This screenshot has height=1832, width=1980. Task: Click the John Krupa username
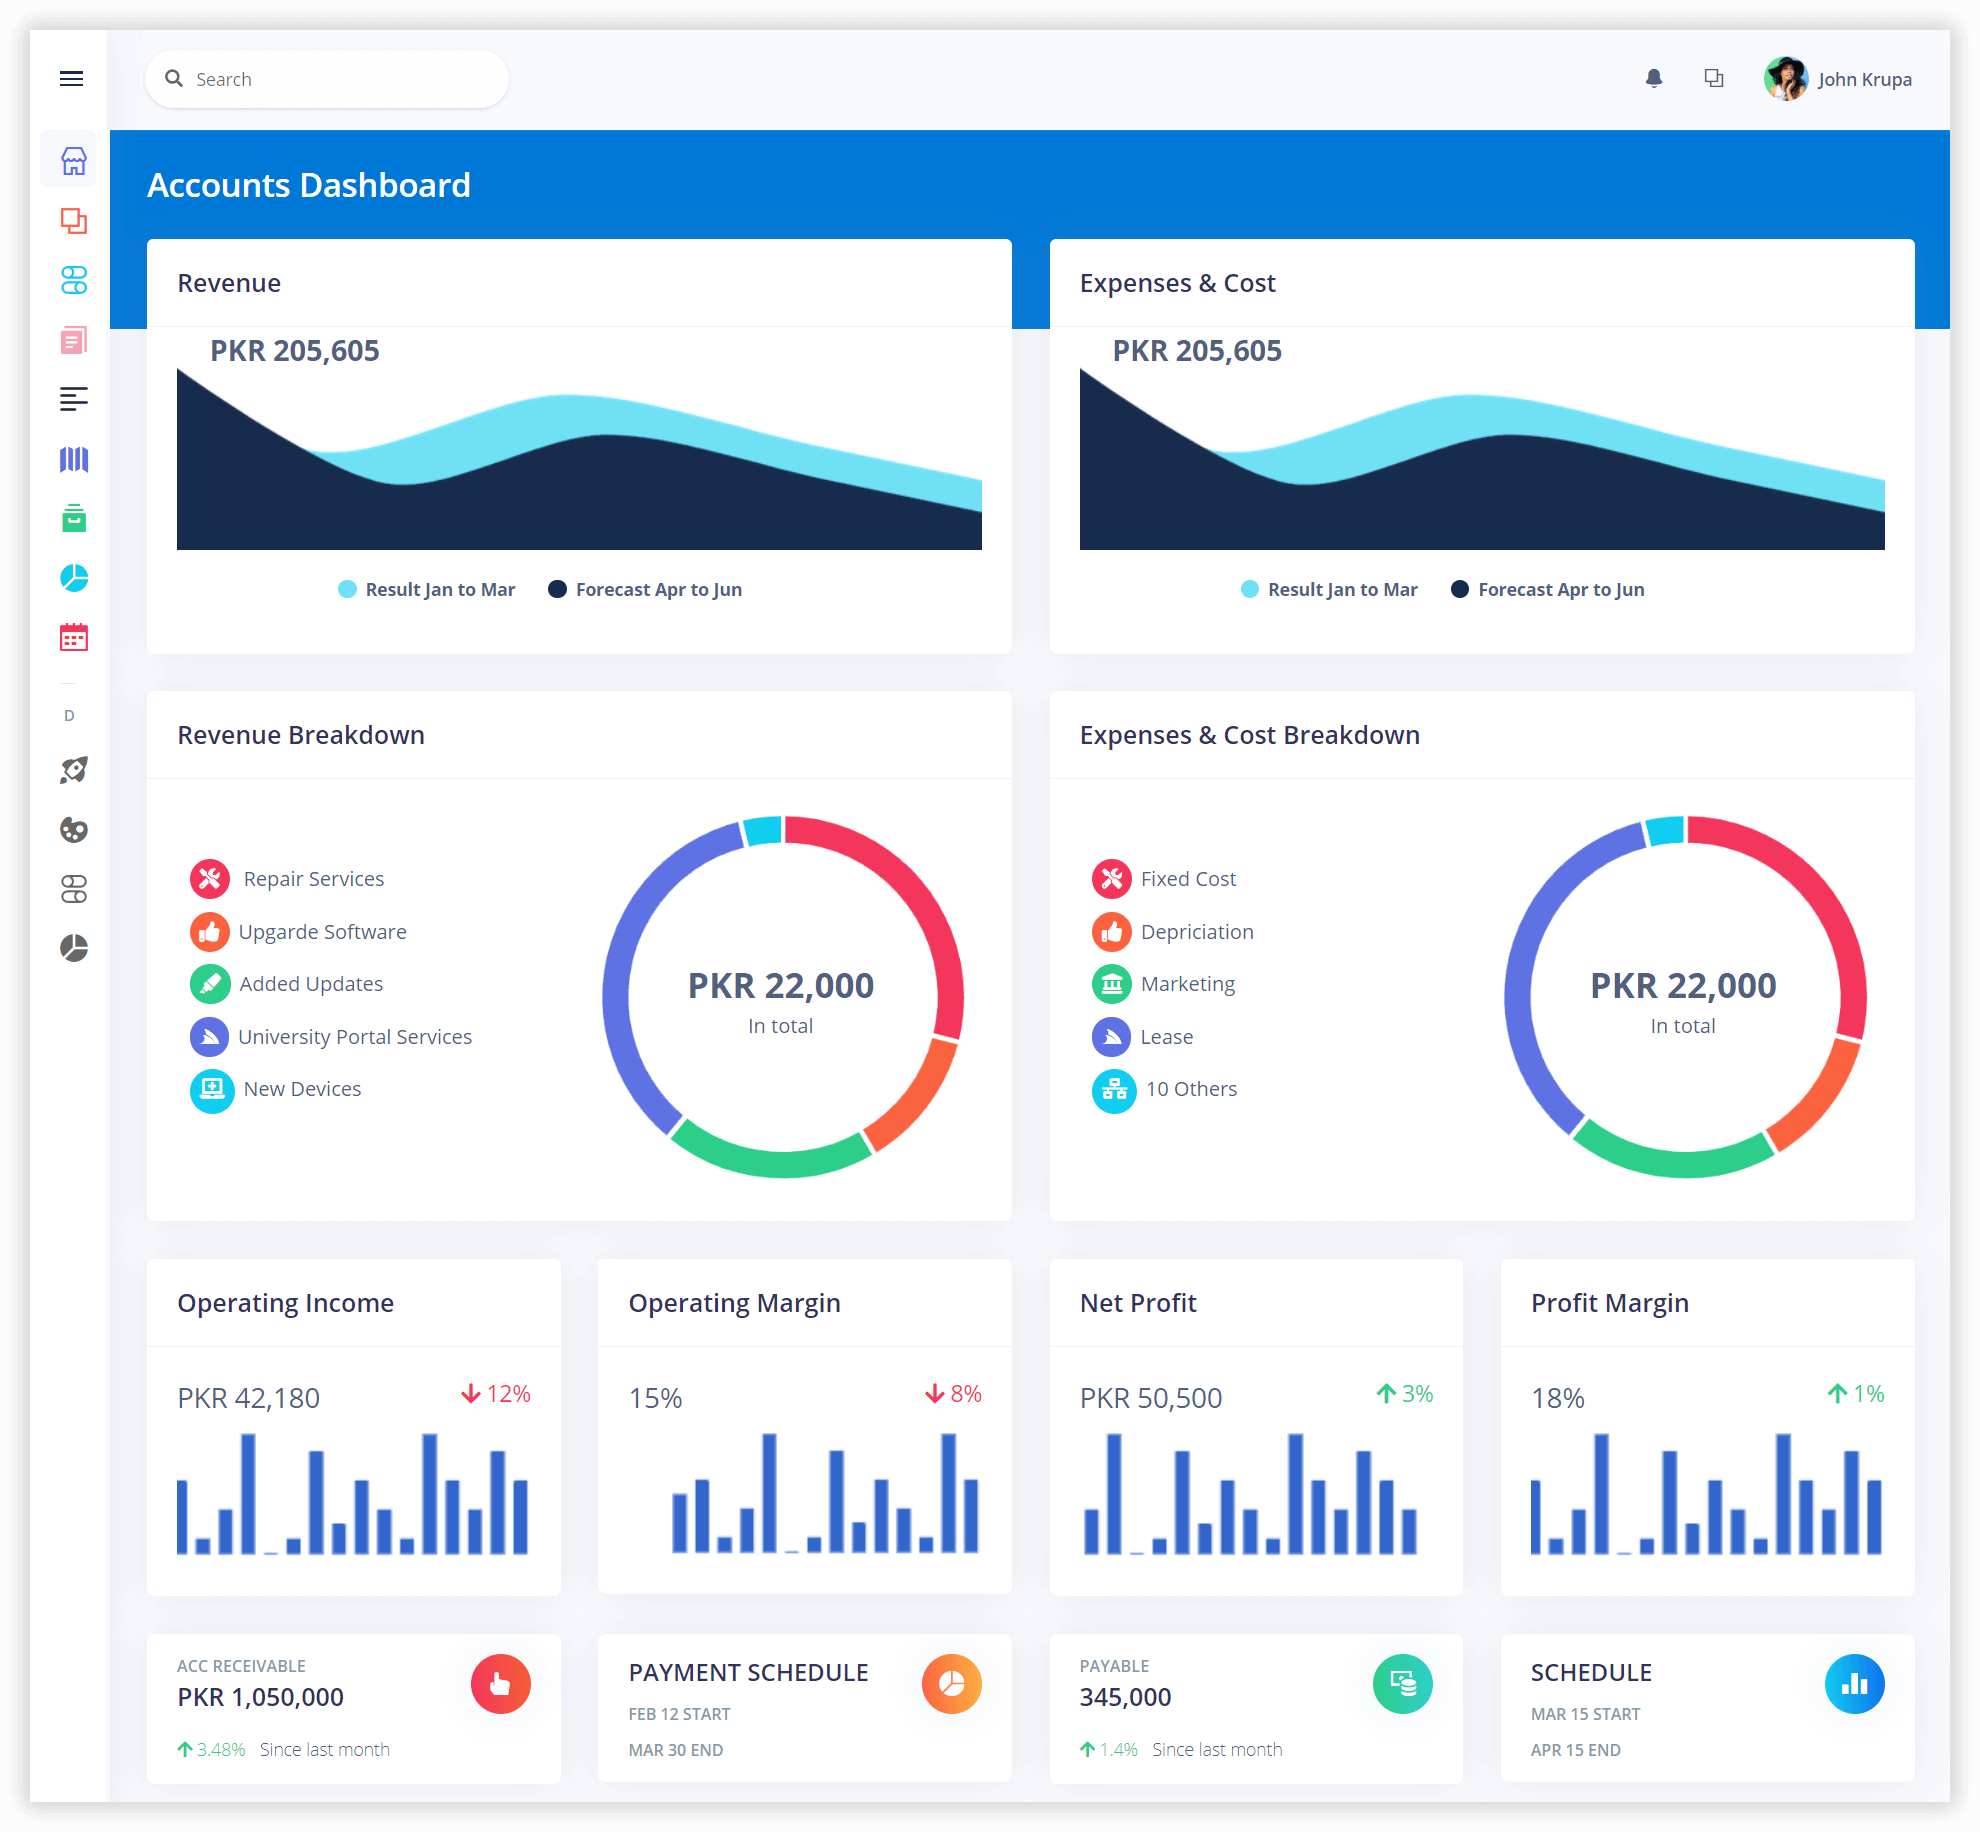click(x=1865, y=79)
